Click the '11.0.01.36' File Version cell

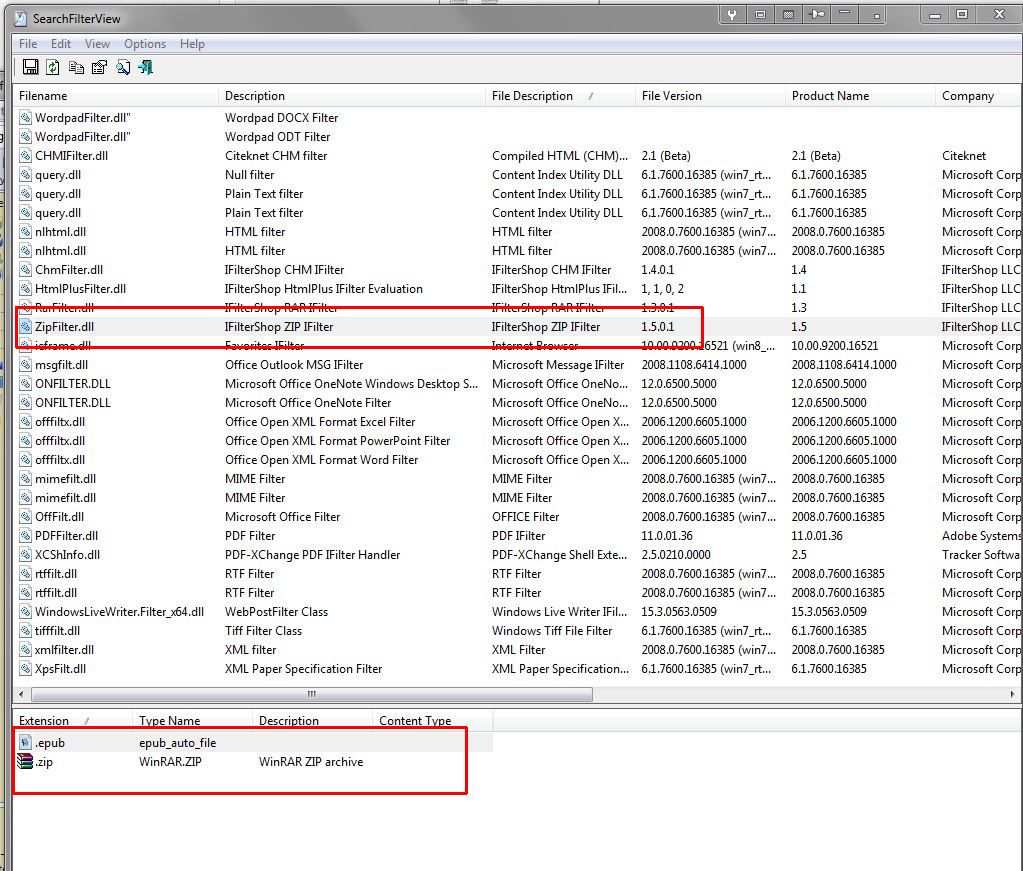pyautogui.click(x=667, y=536)
